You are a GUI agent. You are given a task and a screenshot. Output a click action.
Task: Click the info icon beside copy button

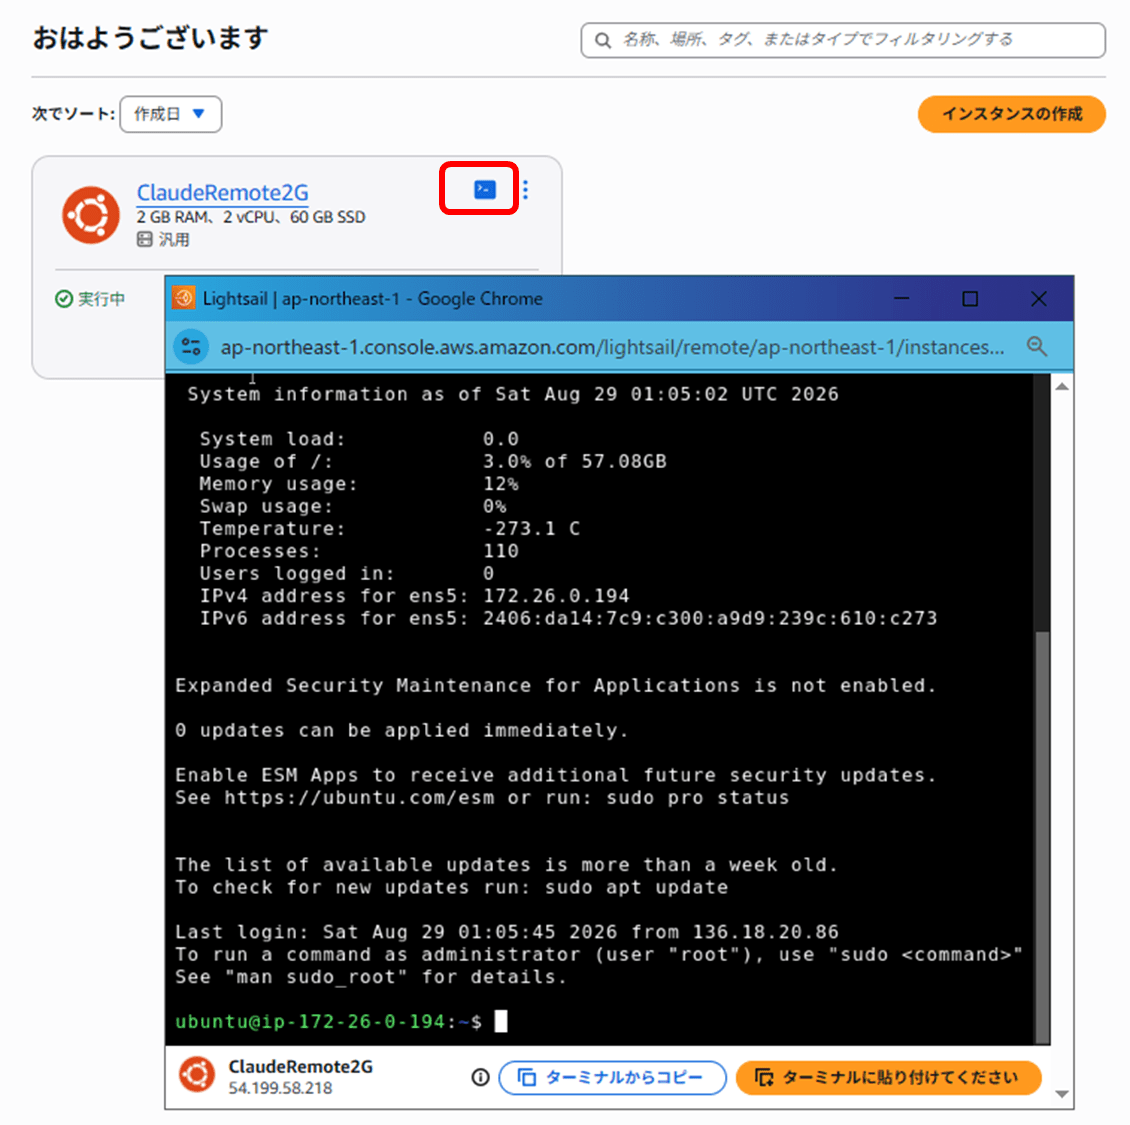[480, 1077]
